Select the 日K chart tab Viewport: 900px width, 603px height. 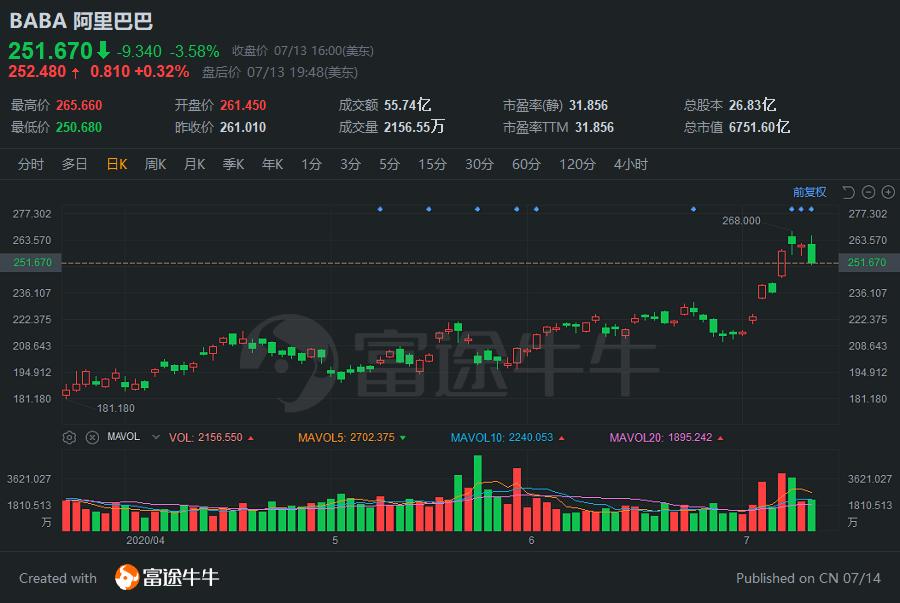[x=117, y=165]
